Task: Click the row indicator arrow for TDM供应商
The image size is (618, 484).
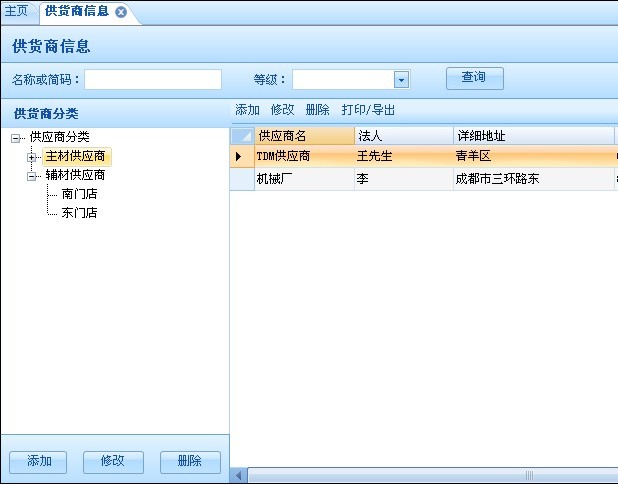Action: point(238,157)
